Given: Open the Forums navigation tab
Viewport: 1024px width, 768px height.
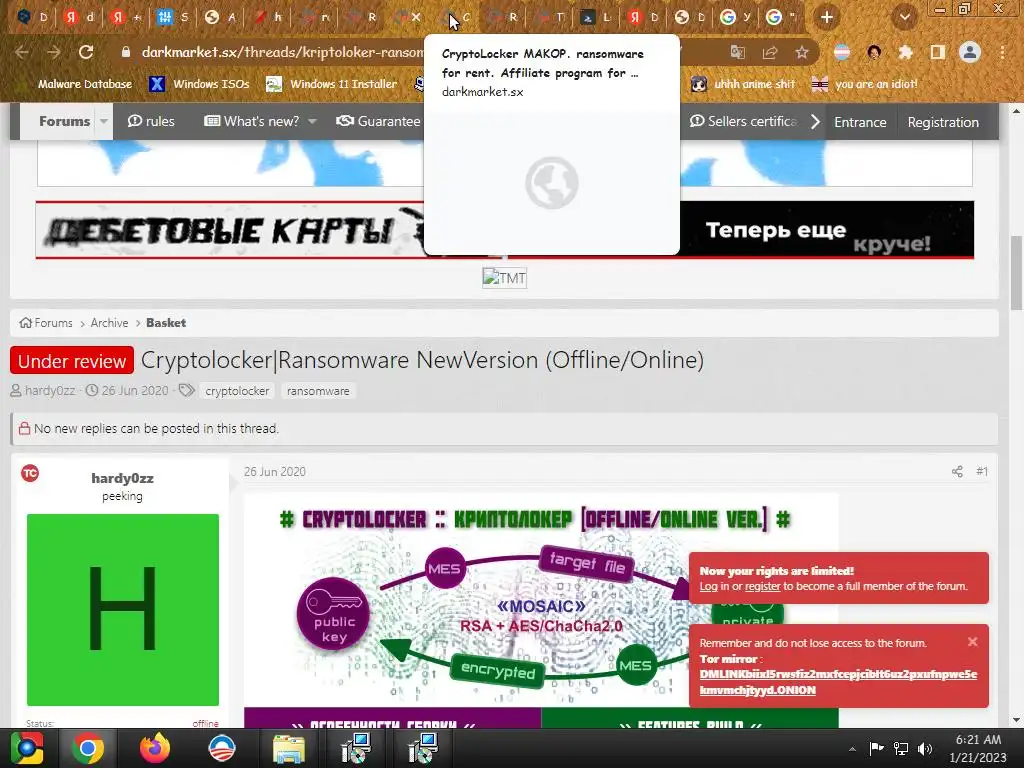Looking at the screenshot, I should (x=64, y=121).
